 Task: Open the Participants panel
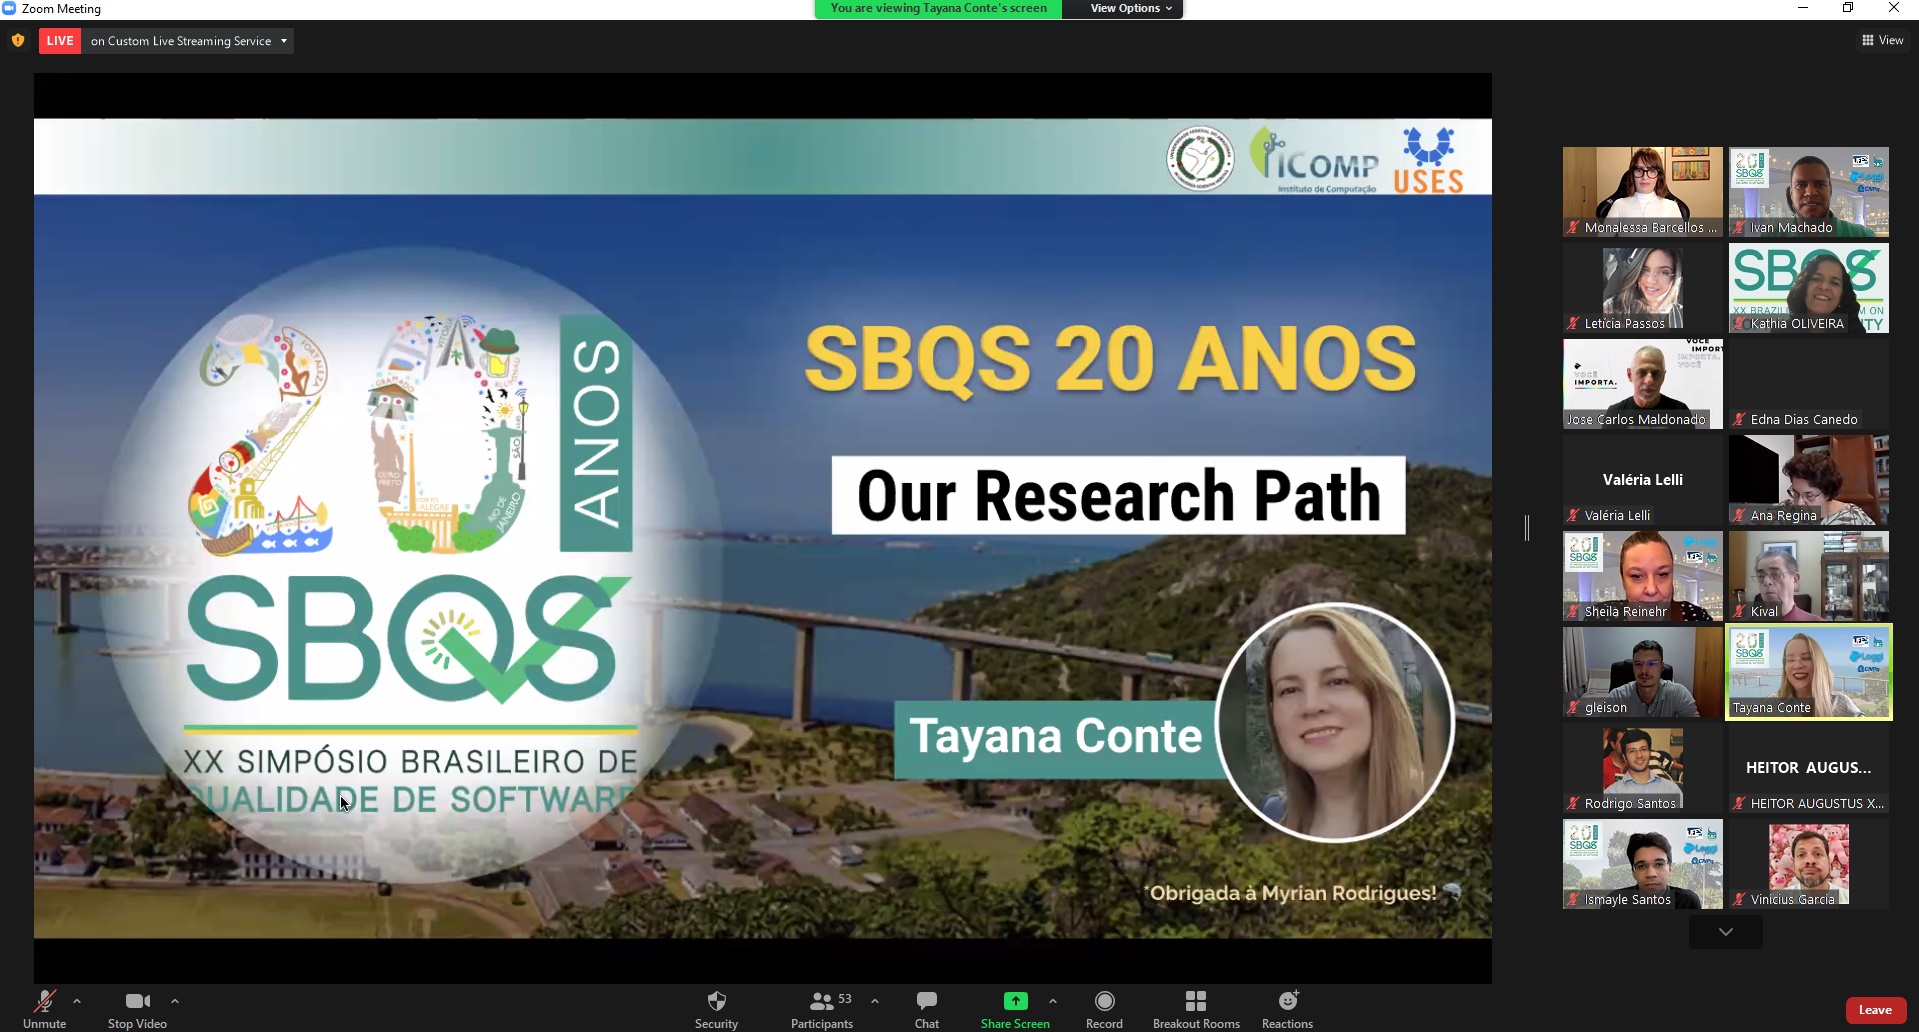(x=822, y=1008)
